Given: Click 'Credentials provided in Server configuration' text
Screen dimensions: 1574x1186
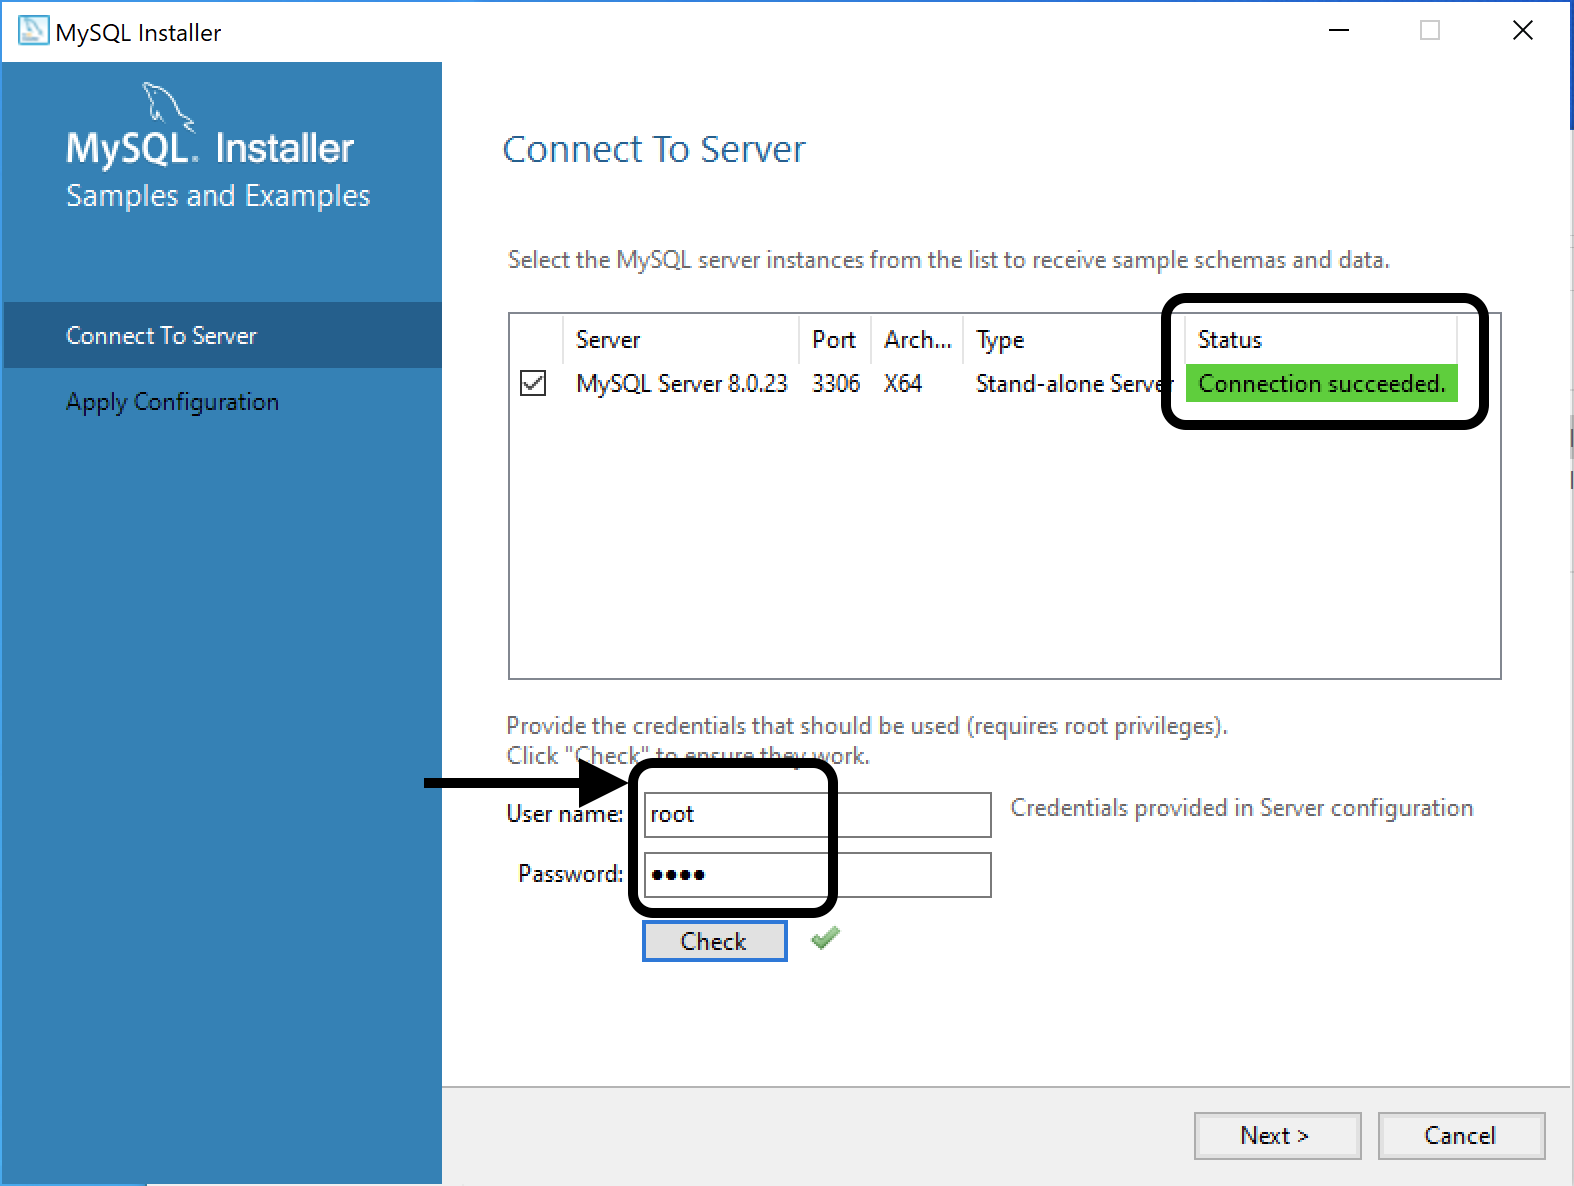Looking at the screenshot, I should 1241,808.
